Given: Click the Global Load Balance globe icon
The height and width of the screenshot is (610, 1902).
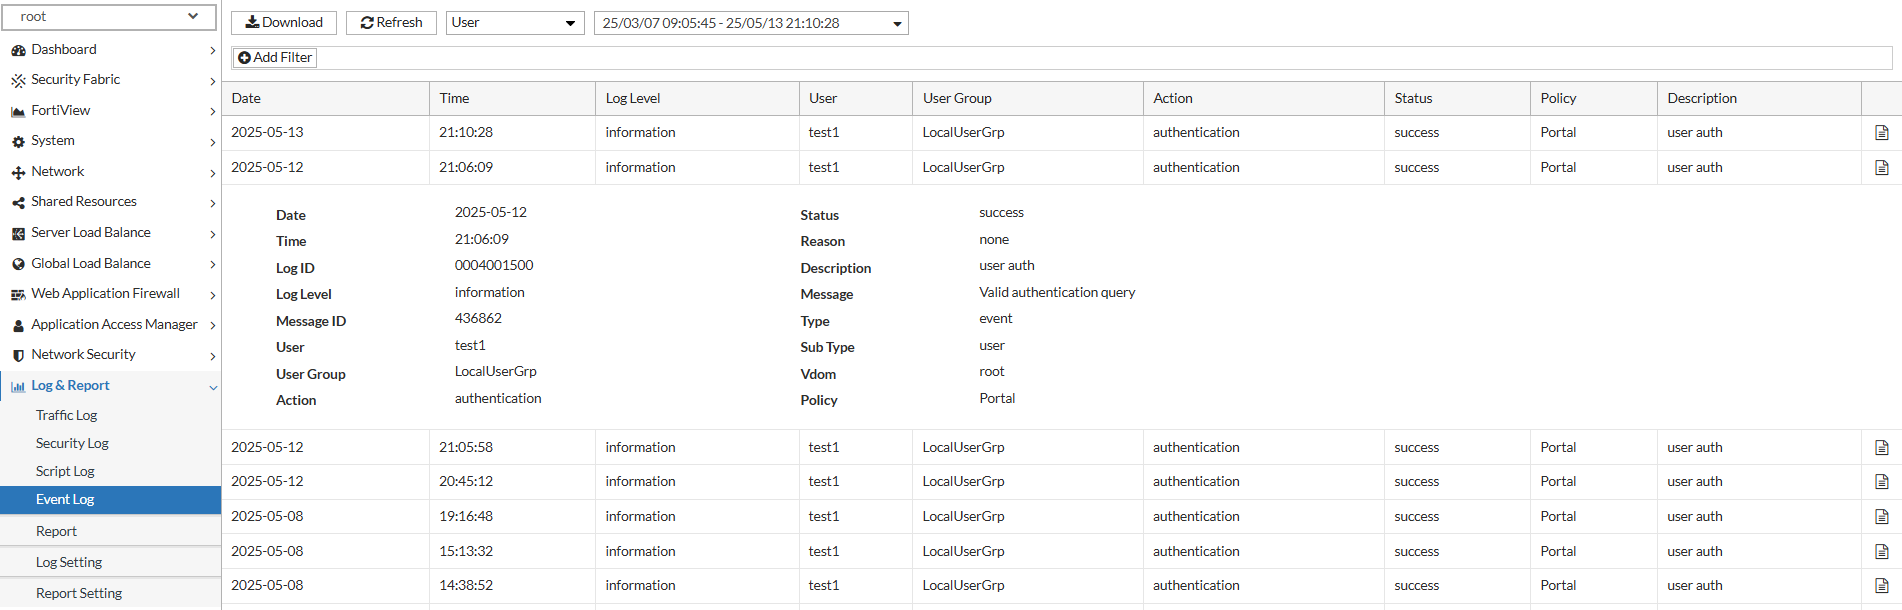Looking at the screenshot, I should tap(18, 264).
